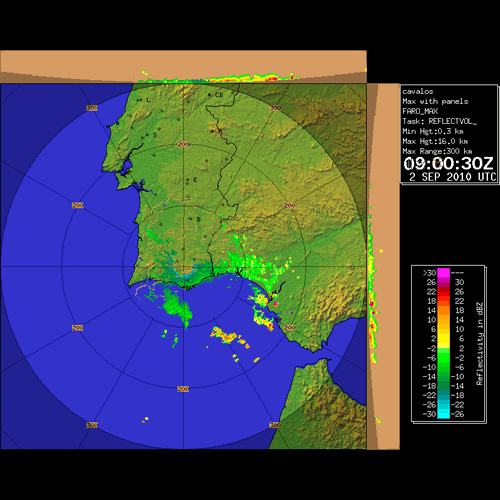The height and width of the screenshot is (500, 500).
Task: Click the cavalos label in the info box
Action: (418, 91)
